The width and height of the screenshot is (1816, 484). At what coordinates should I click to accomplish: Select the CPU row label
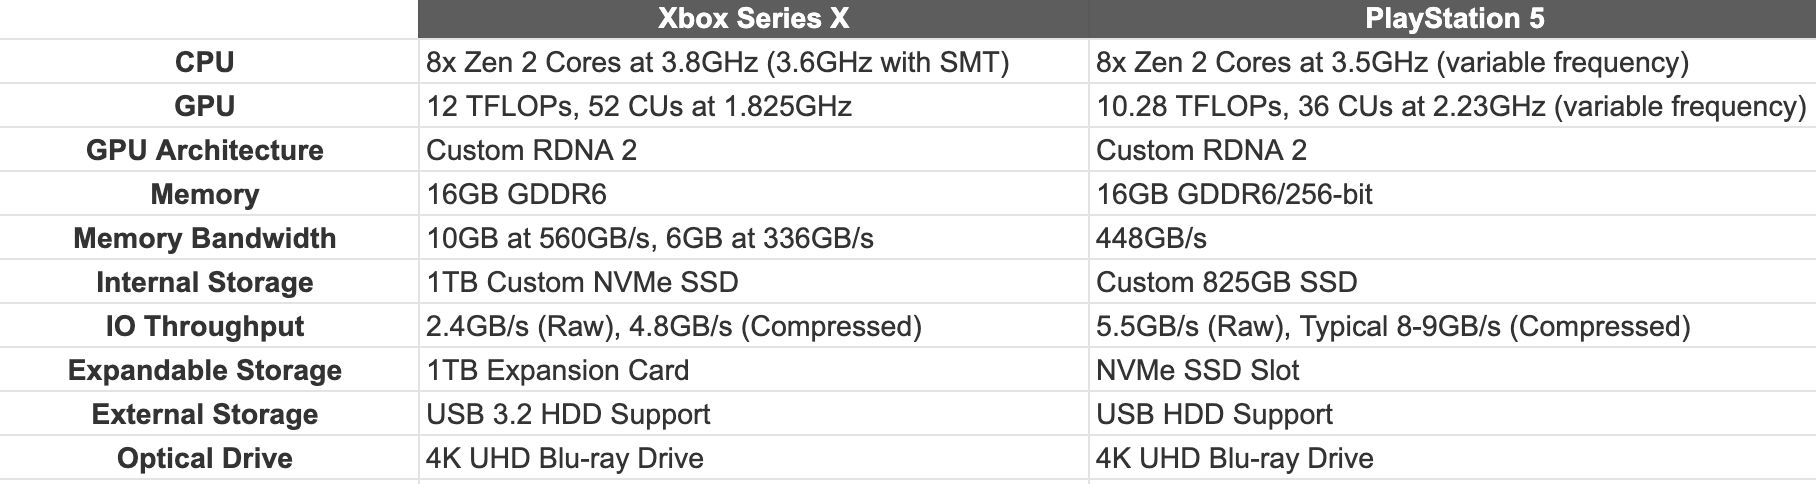pos(205,62)
